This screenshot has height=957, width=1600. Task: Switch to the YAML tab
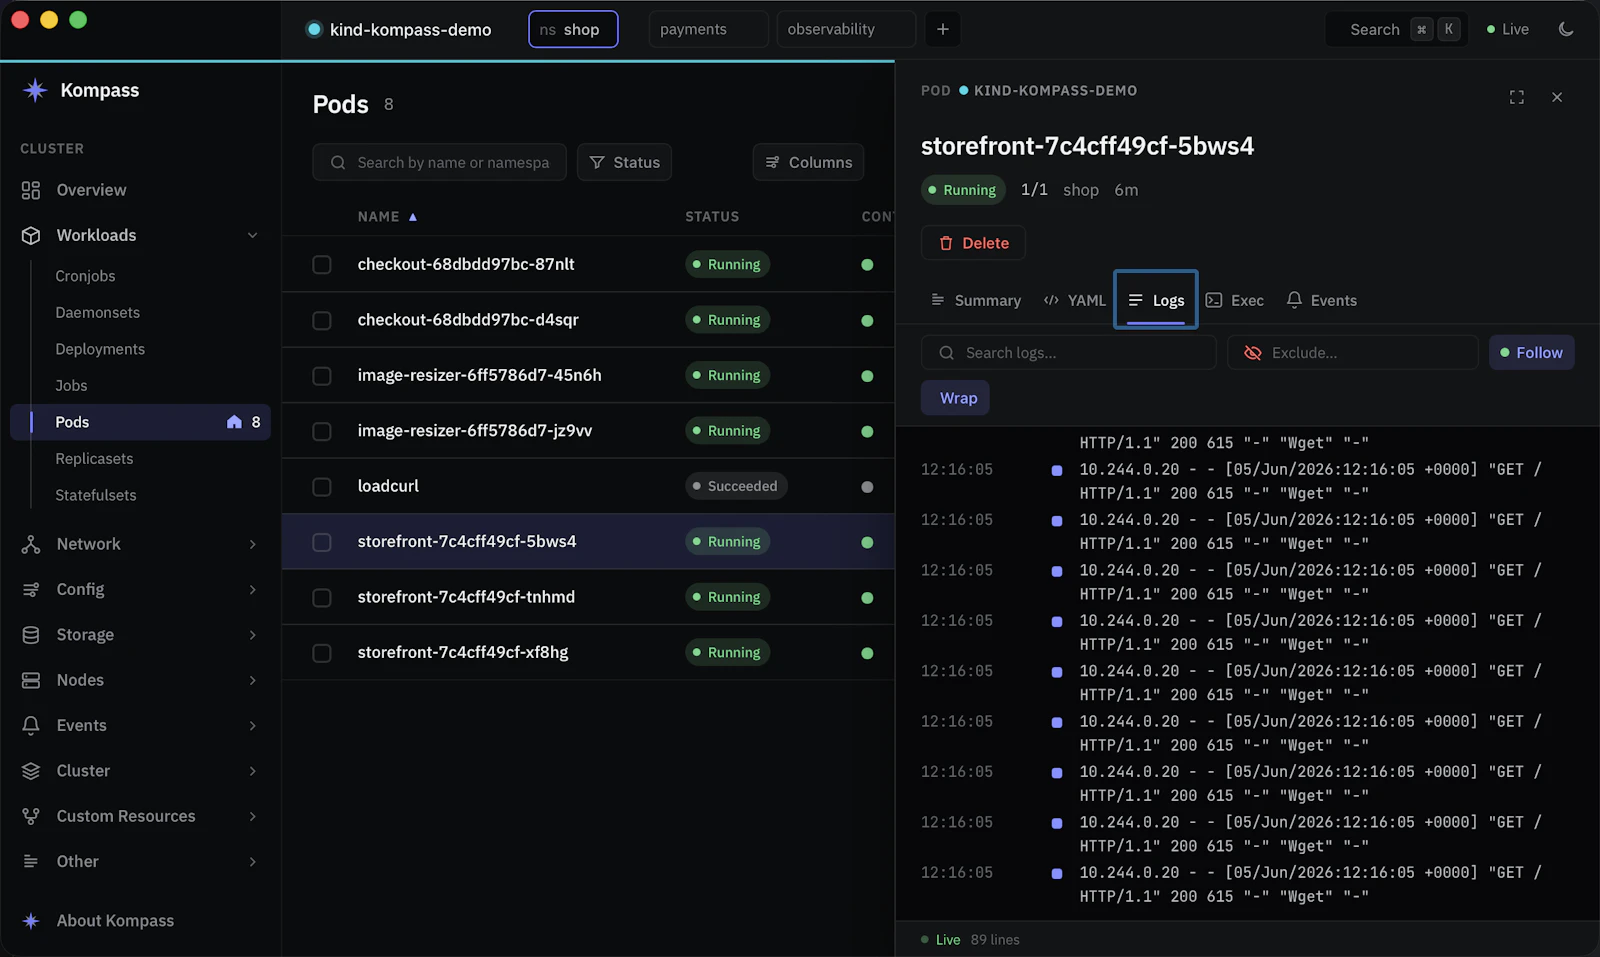pos(1075,300)
